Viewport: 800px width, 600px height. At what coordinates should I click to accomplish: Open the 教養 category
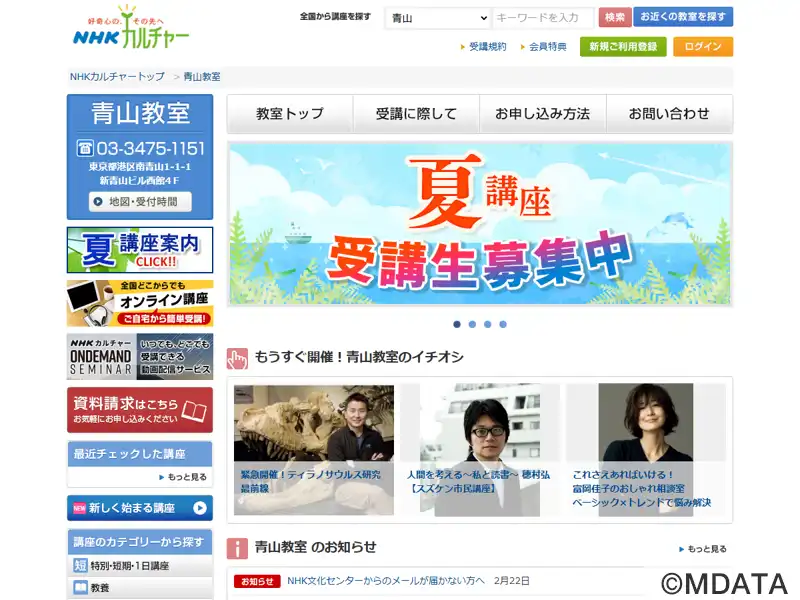click(x=140, y=588)
